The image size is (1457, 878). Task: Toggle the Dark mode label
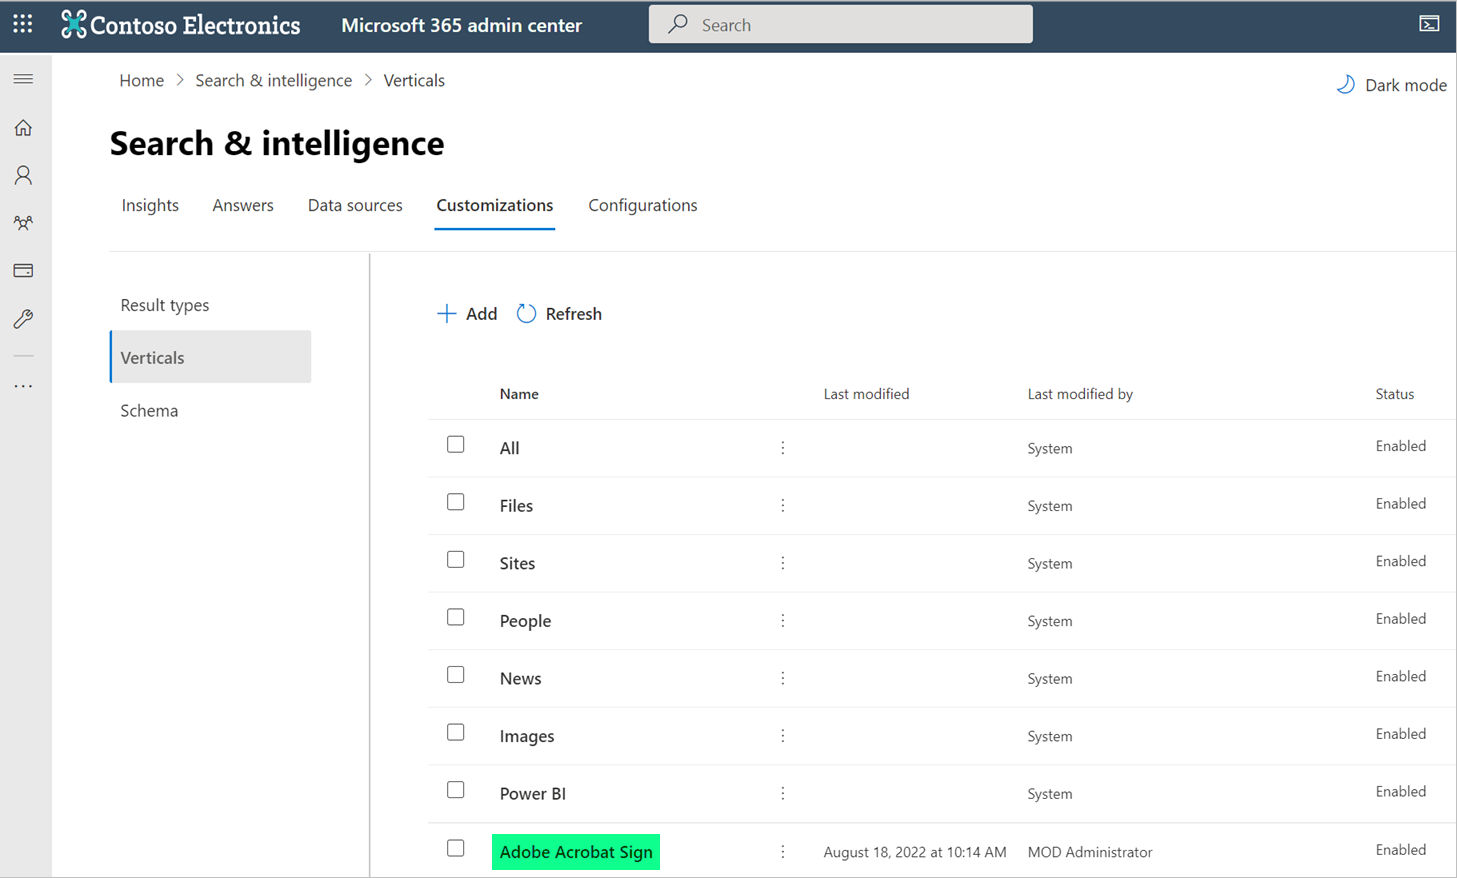tap(1406, 85)
